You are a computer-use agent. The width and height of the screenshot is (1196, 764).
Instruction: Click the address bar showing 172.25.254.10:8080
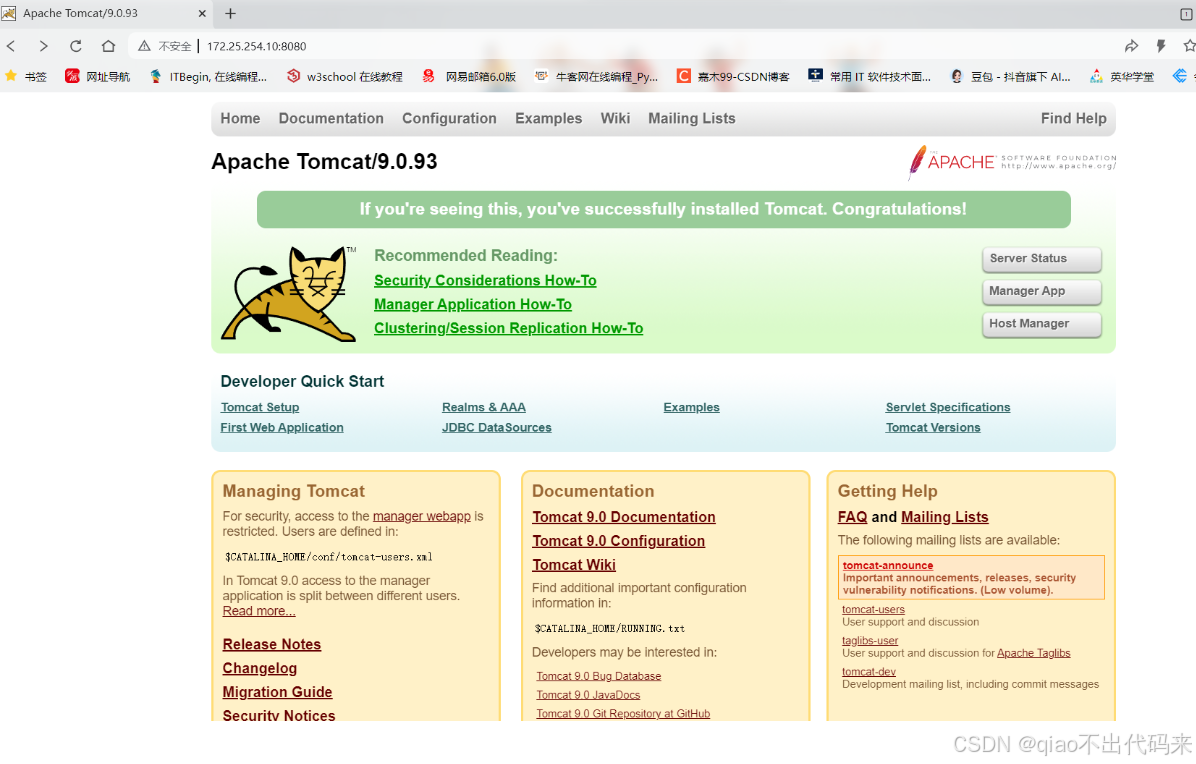click(x=256, y=46)
